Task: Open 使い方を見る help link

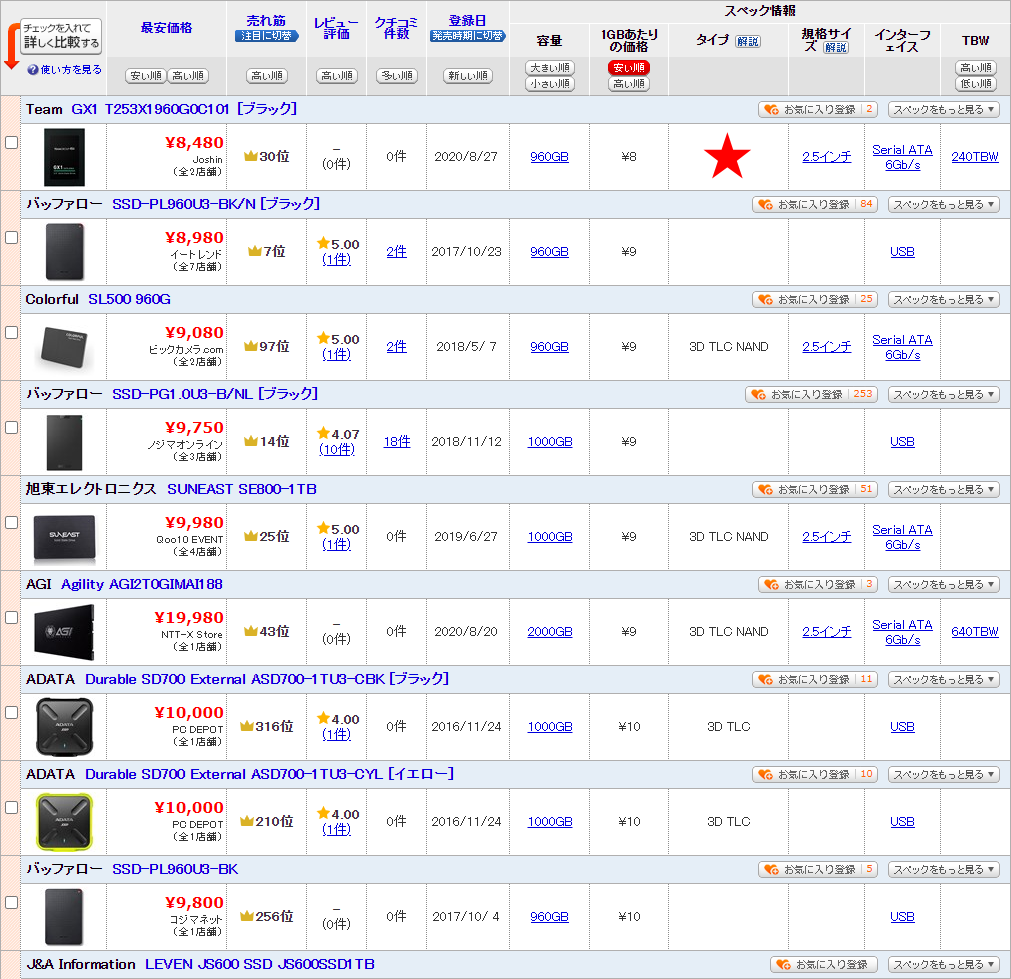Action: [71, 70]
